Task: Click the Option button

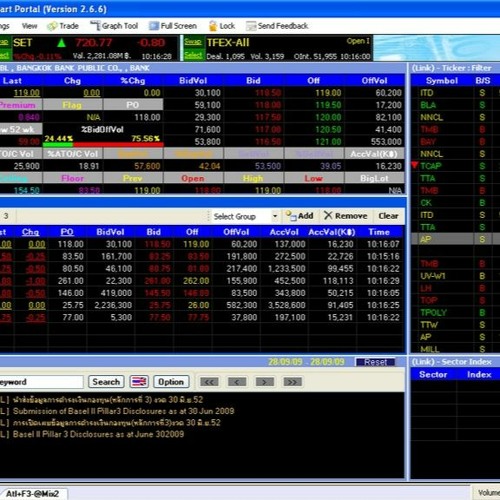Action: click(x=171, y=382)
